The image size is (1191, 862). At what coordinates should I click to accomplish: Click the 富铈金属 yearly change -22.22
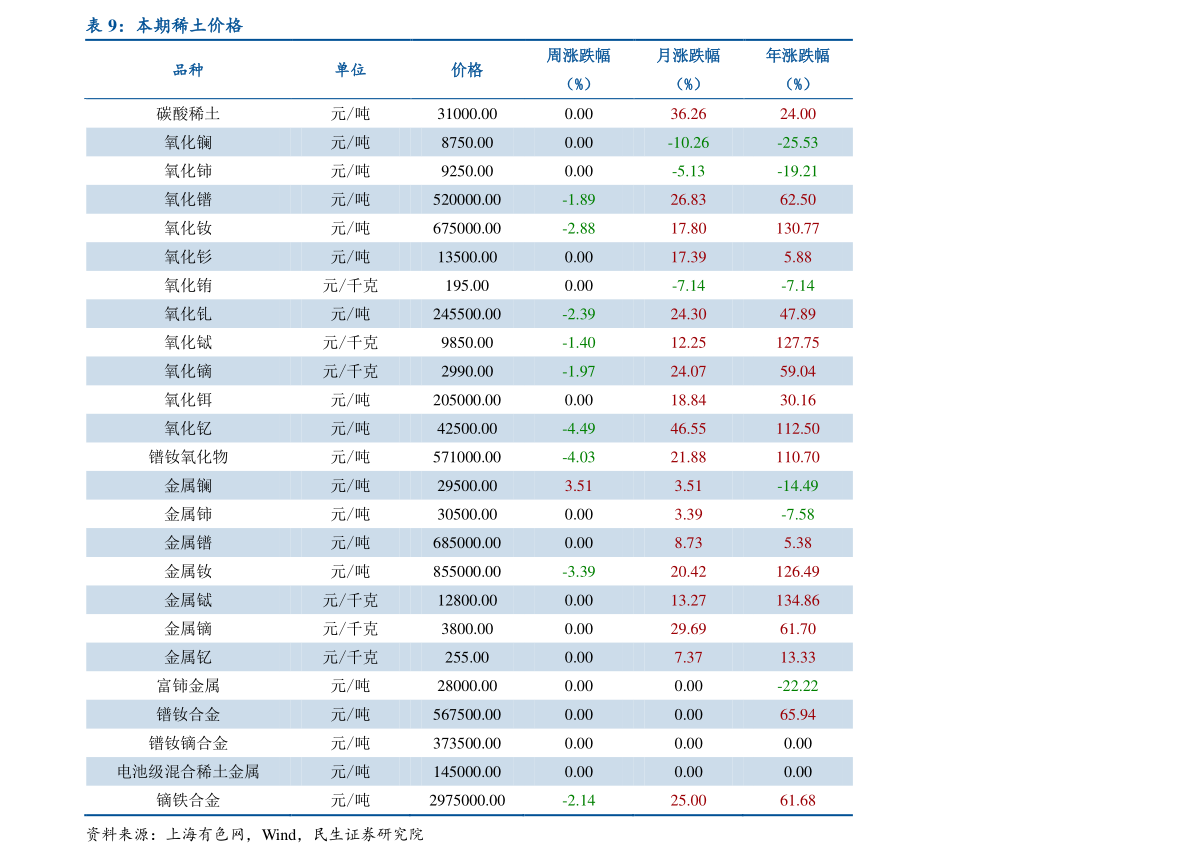point(796,685)
